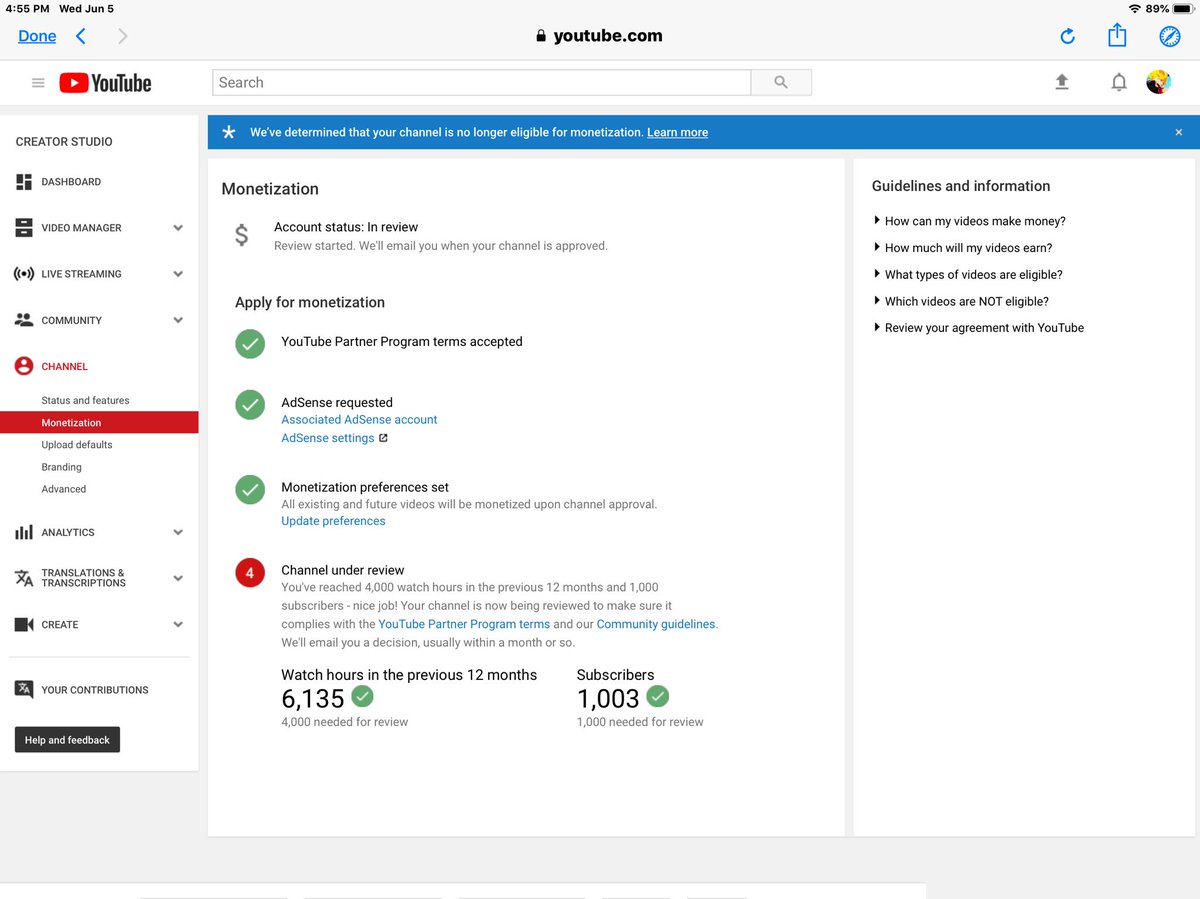Click inside the Search field
Viewport: 1200px width, 899px height.
click(481, 83)
